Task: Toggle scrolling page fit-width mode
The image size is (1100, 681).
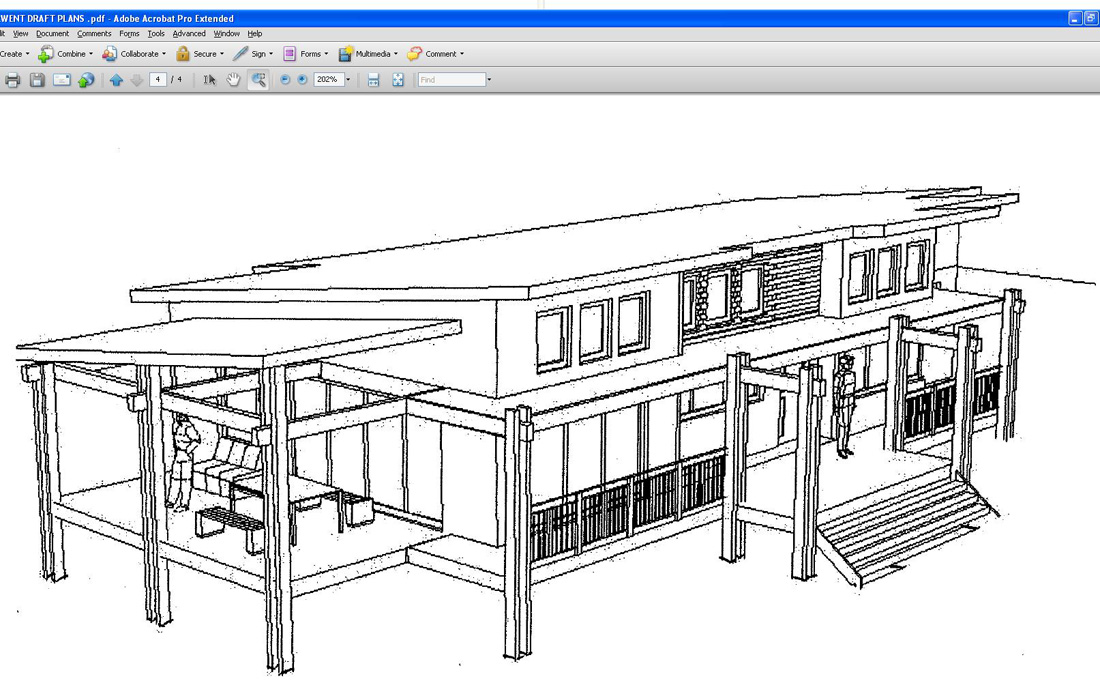Action: coord(374,80)
